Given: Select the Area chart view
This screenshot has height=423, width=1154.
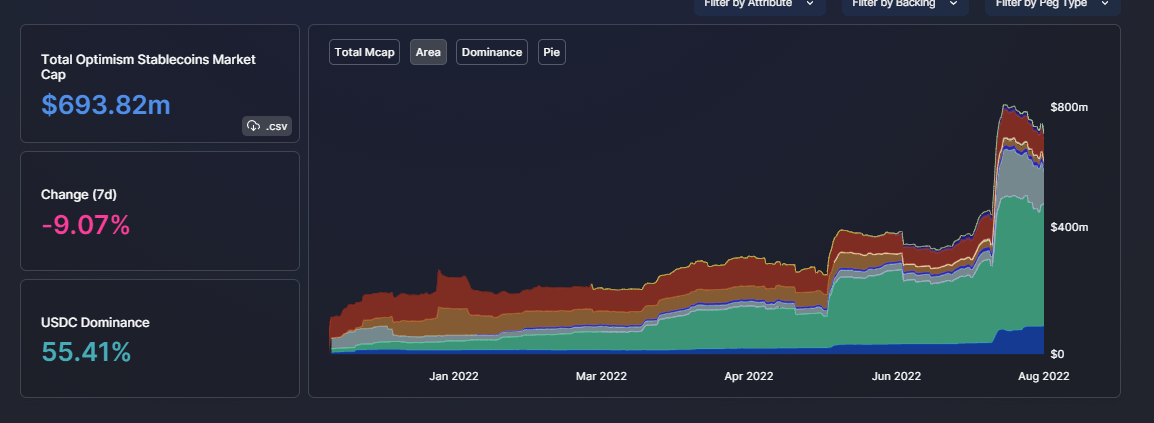Looking at the screenshot, I should point(428,52).
